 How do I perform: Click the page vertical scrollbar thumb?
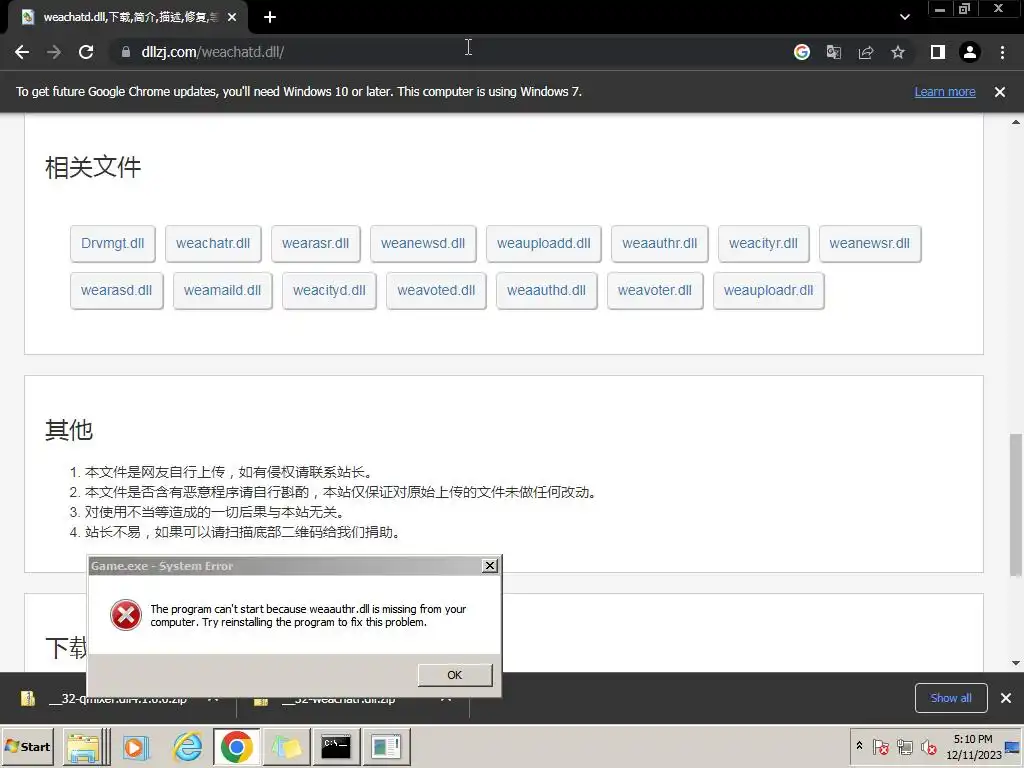[1016, 504]
